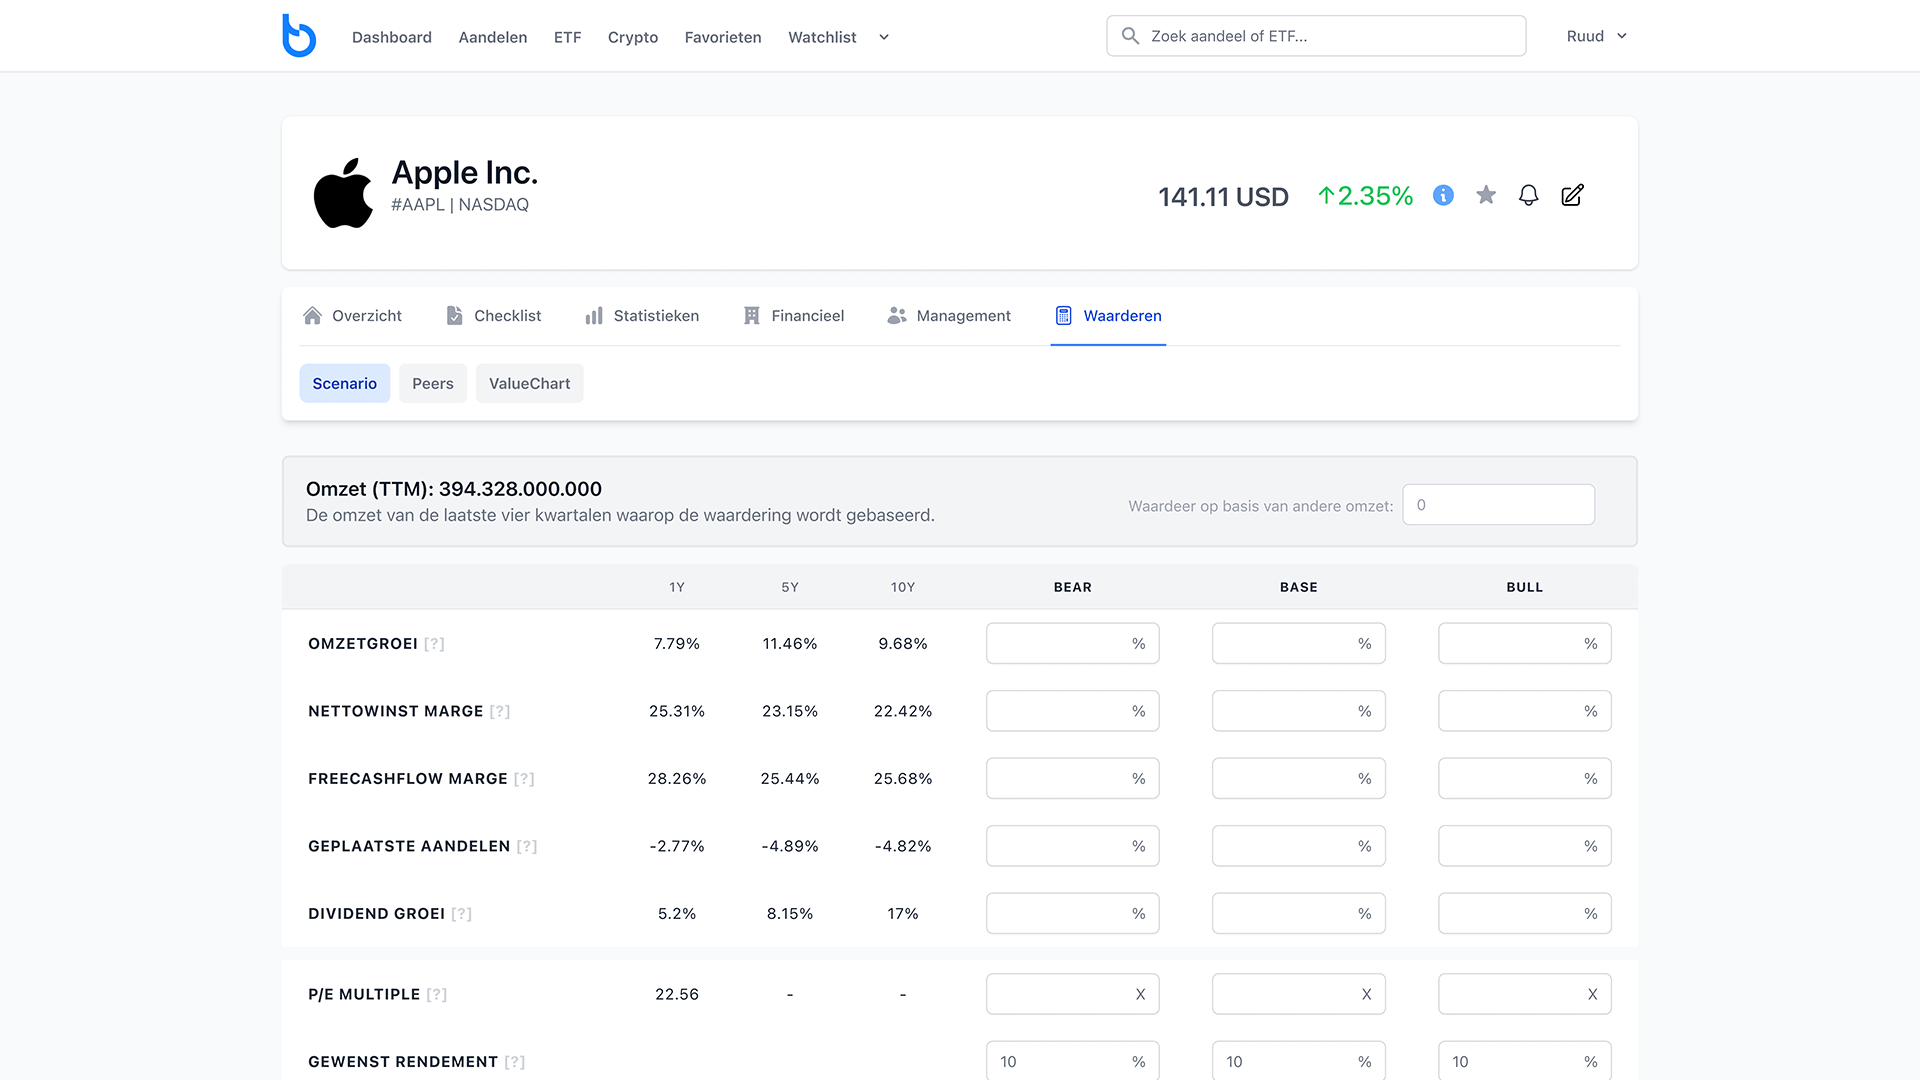The width and height of the screenshot is (1920, 1080).
Task: Open help marker next to Gewenst Rendement
Action: [515, 1062]
